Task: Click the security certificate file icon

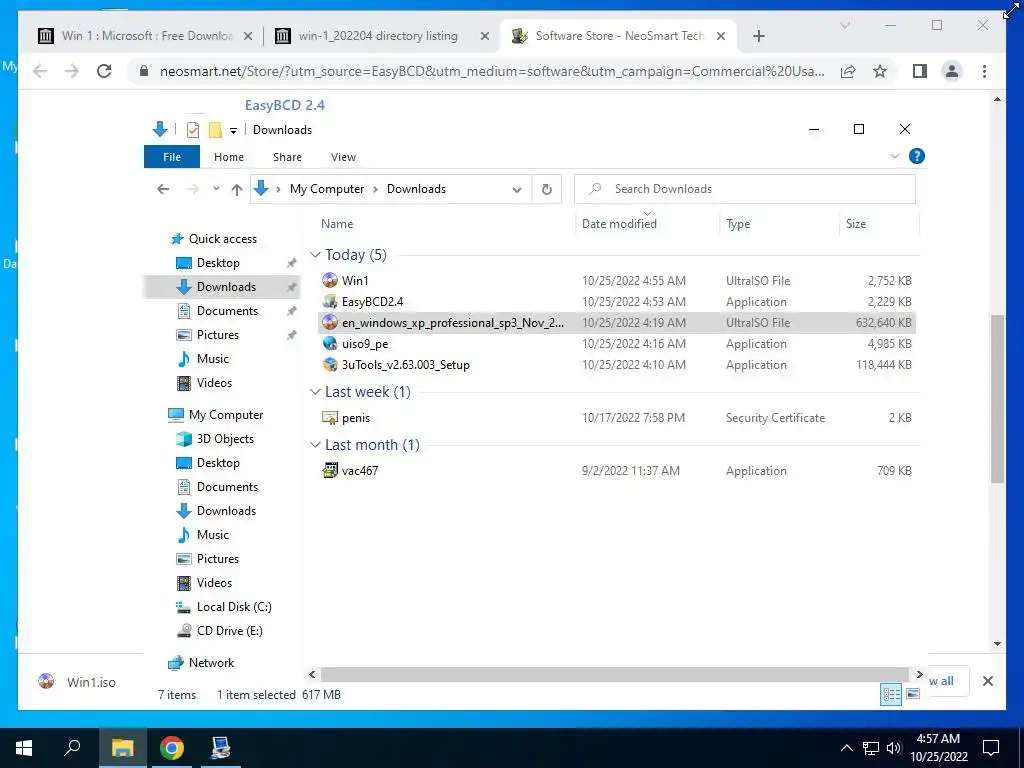Action: pos(330,417)
